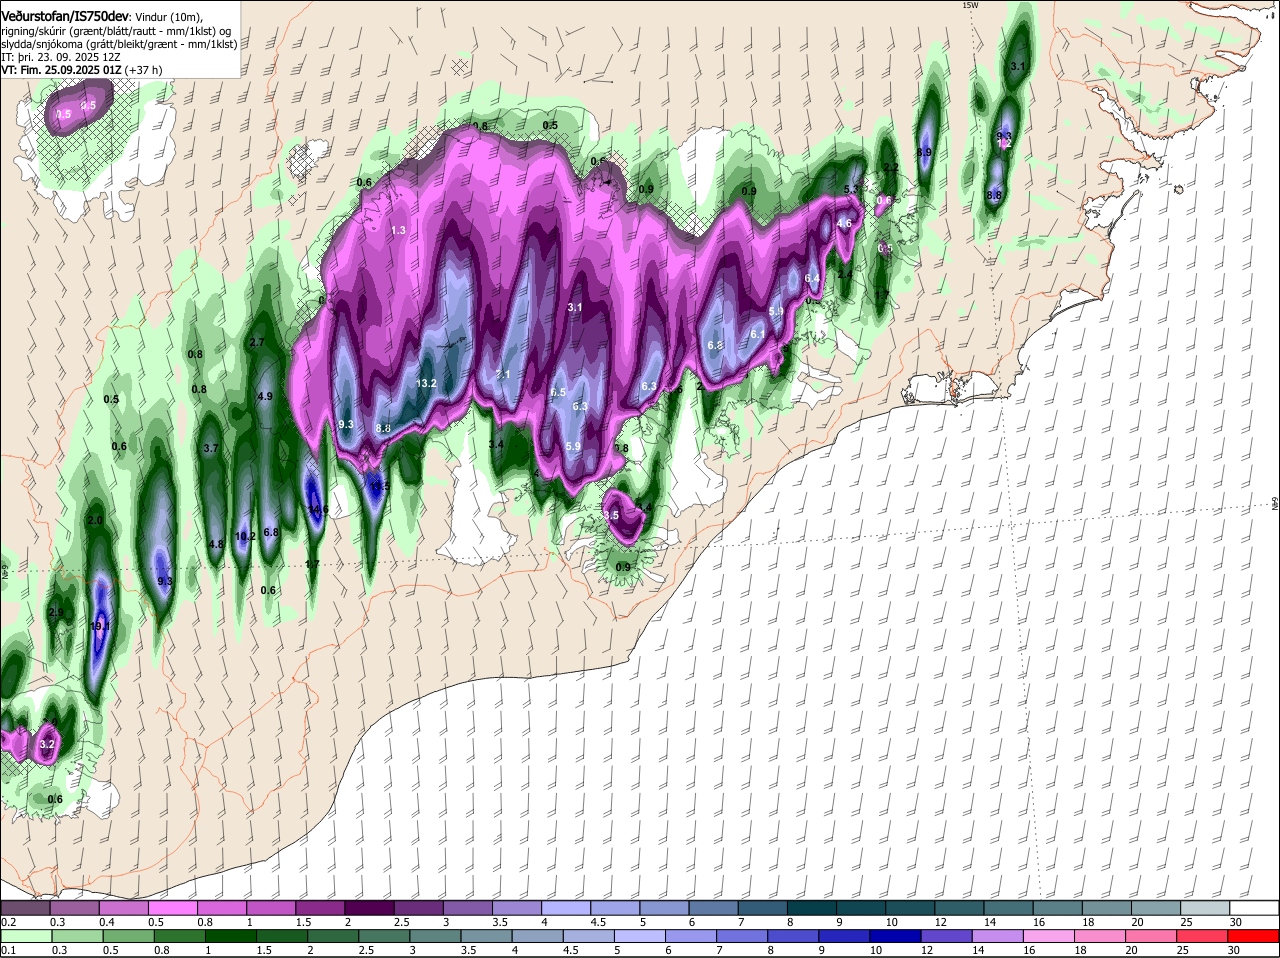Click the 6.4 value label on the map
1280x958 pixels.
point(812,278)
